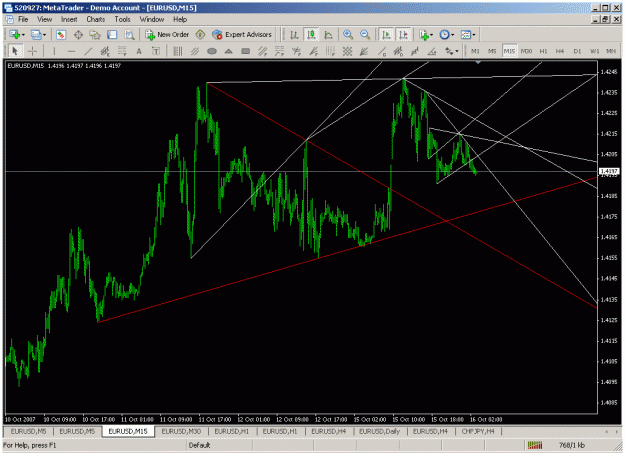
Task: Open the Insert menu
Action: coord(69,19)
